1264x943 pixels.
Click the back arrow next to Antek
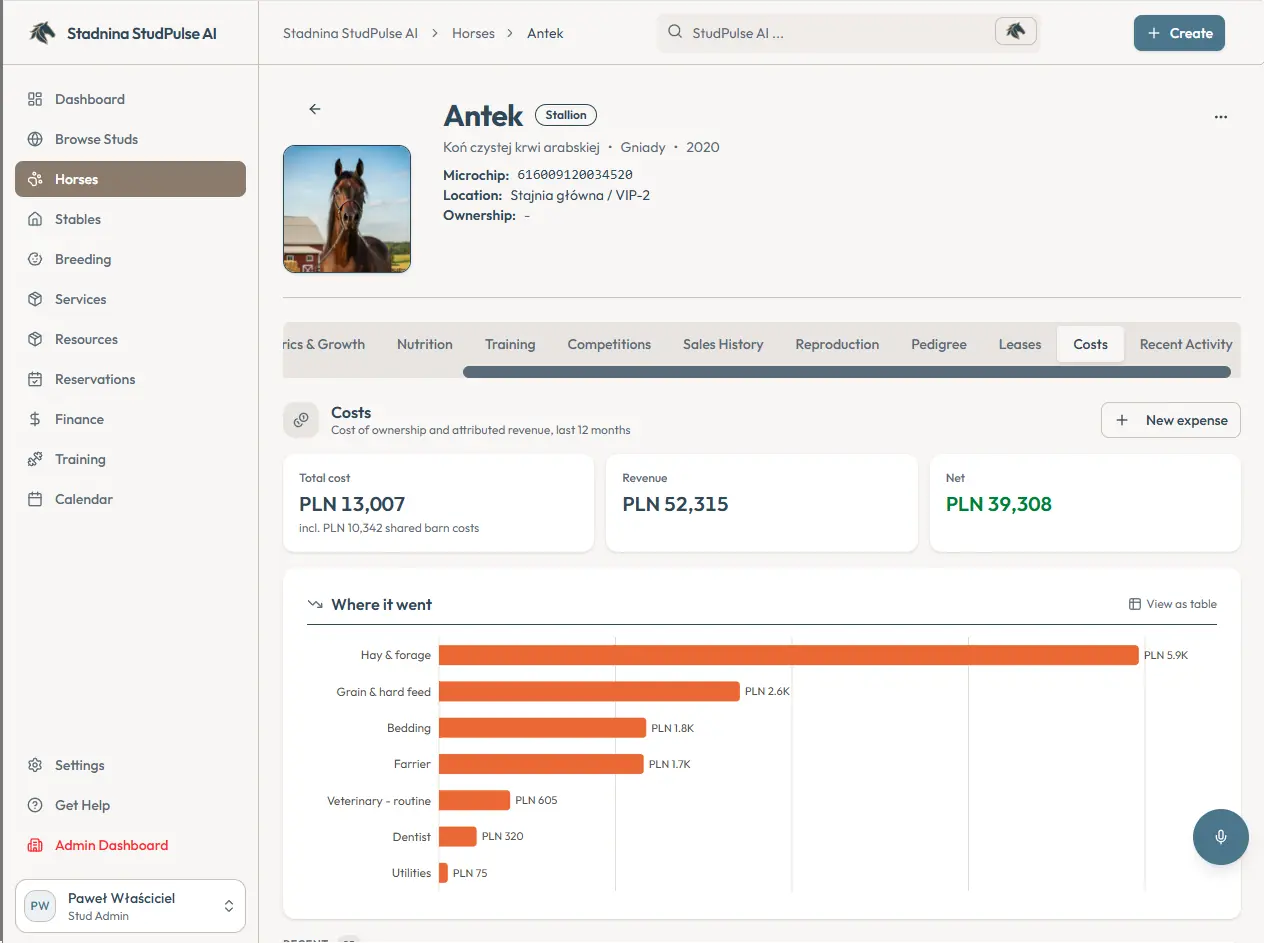point(315,109)
